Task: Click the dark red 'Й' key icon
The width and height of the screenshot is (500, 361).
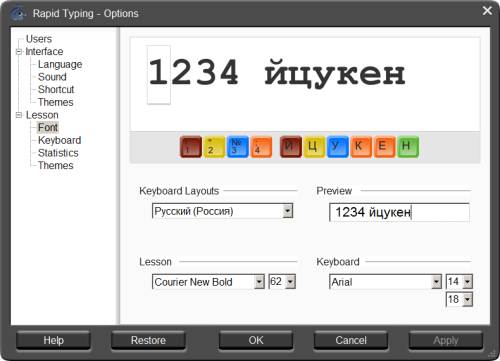Action: [291, 146]
